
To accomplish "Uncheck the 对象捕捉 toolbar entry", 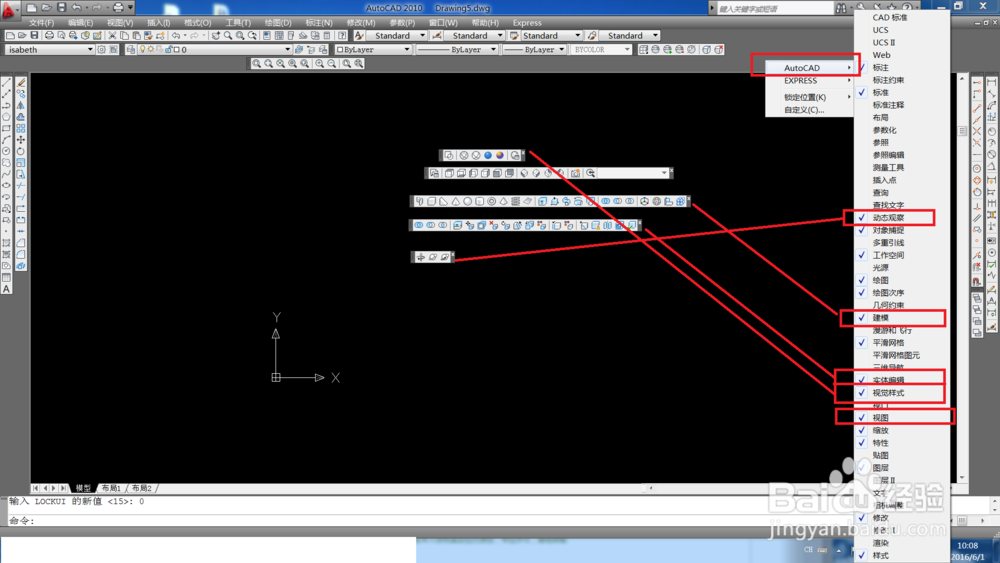I will pyautogui.click(x=902, y=230).
